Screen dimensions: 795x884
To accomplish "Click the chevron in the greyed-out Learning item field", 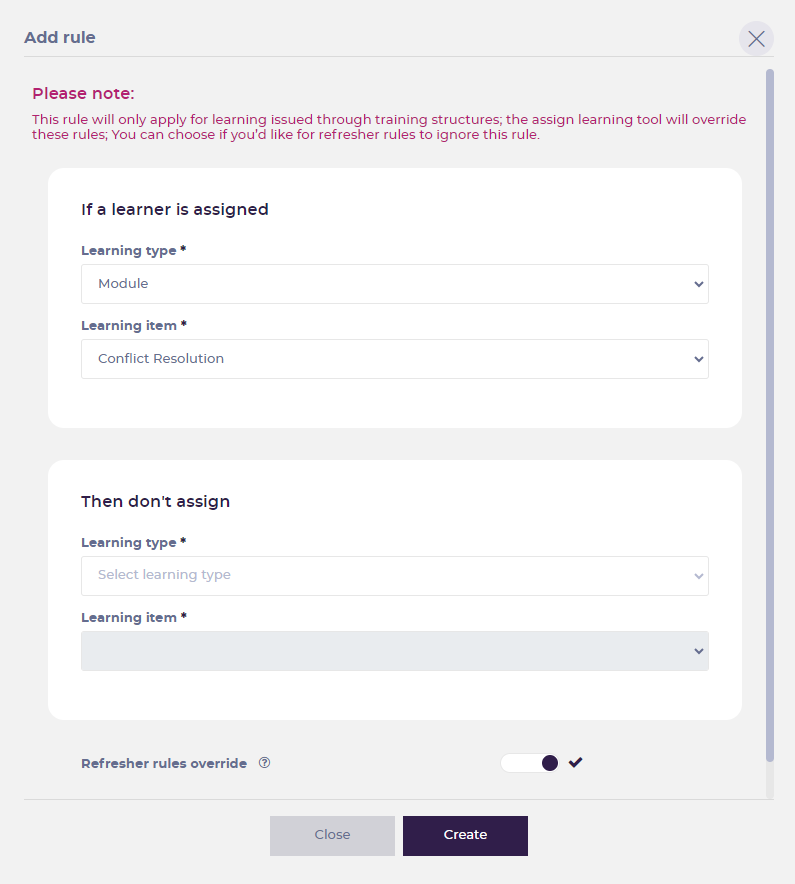I will tap(699, 651).
